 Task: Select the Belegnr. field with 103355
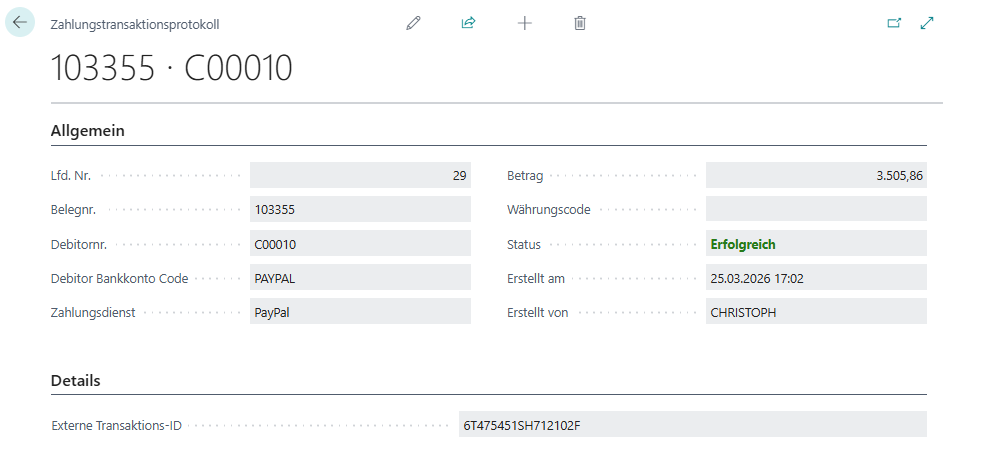pyautogui.click(x=360, y=210)
